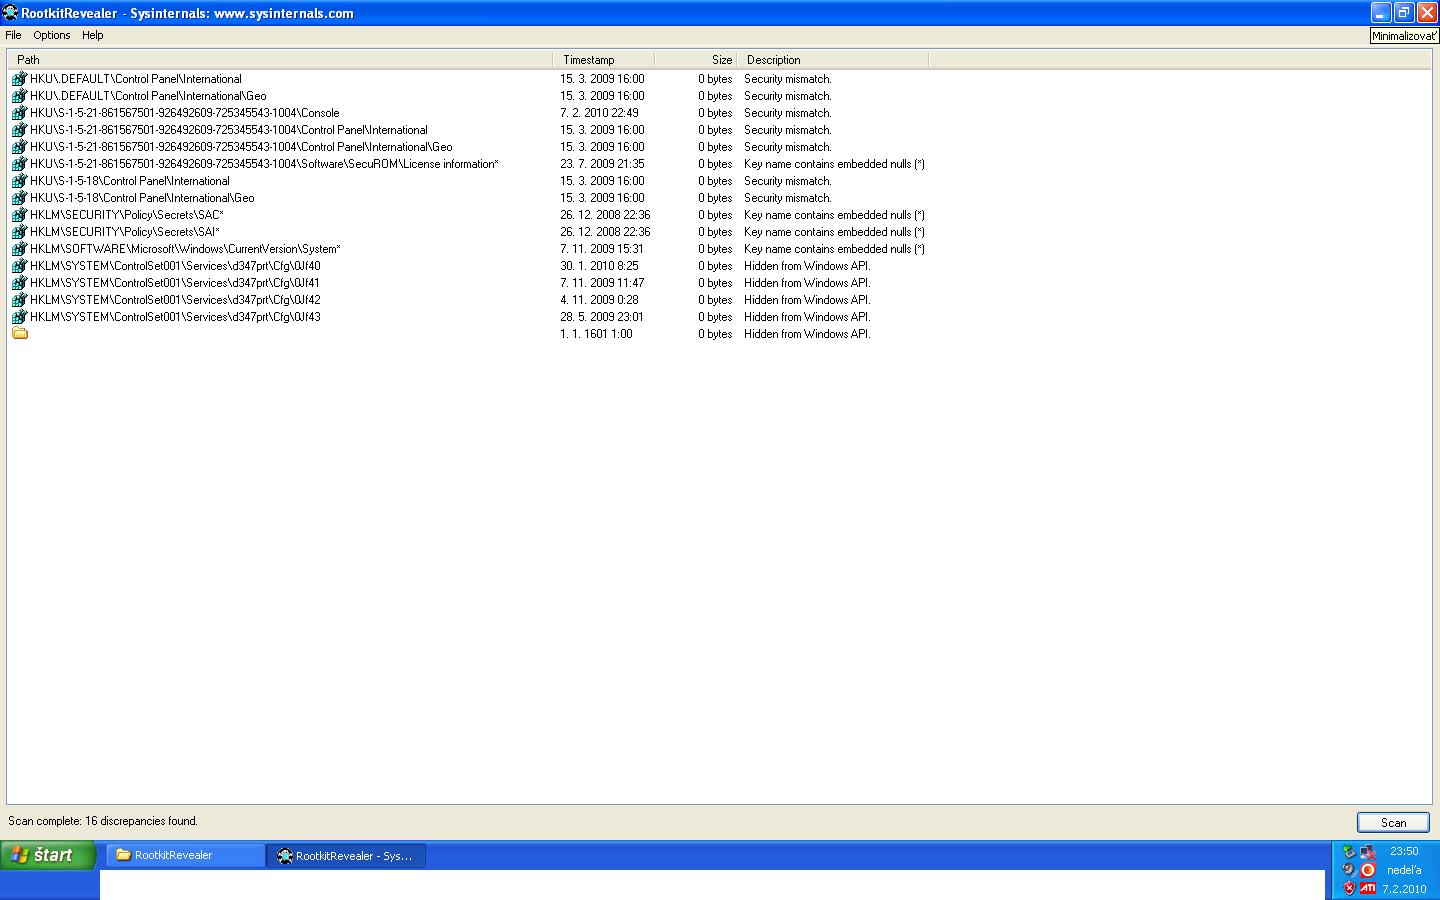Open the Help menu
Screen dimensions: 1440x900
(x=93, y=35)
